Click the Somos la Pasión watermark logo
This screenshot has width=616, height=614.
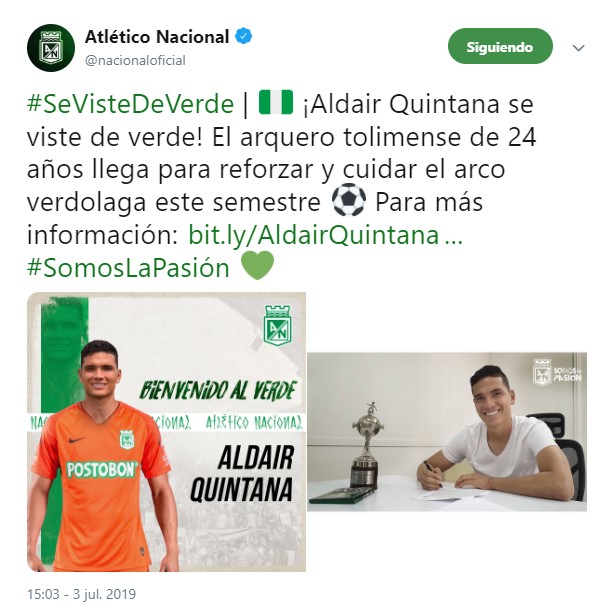(557, 372)
